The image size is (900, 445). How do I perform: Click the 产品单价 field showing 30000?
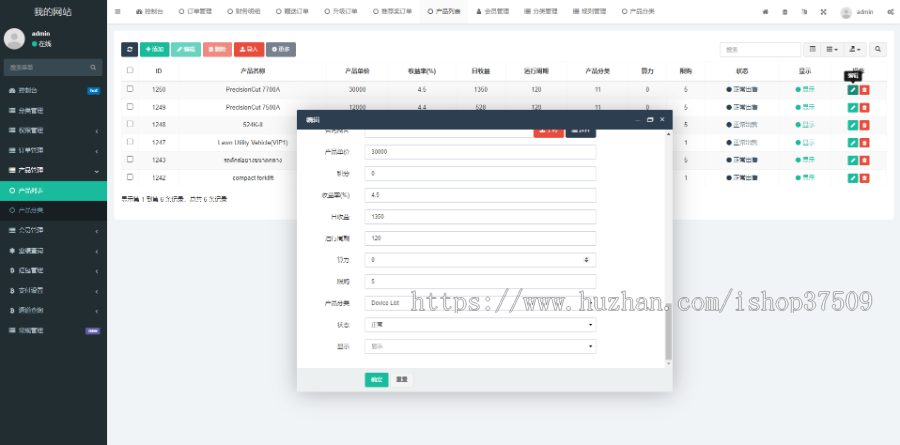(x=480, y=152)
